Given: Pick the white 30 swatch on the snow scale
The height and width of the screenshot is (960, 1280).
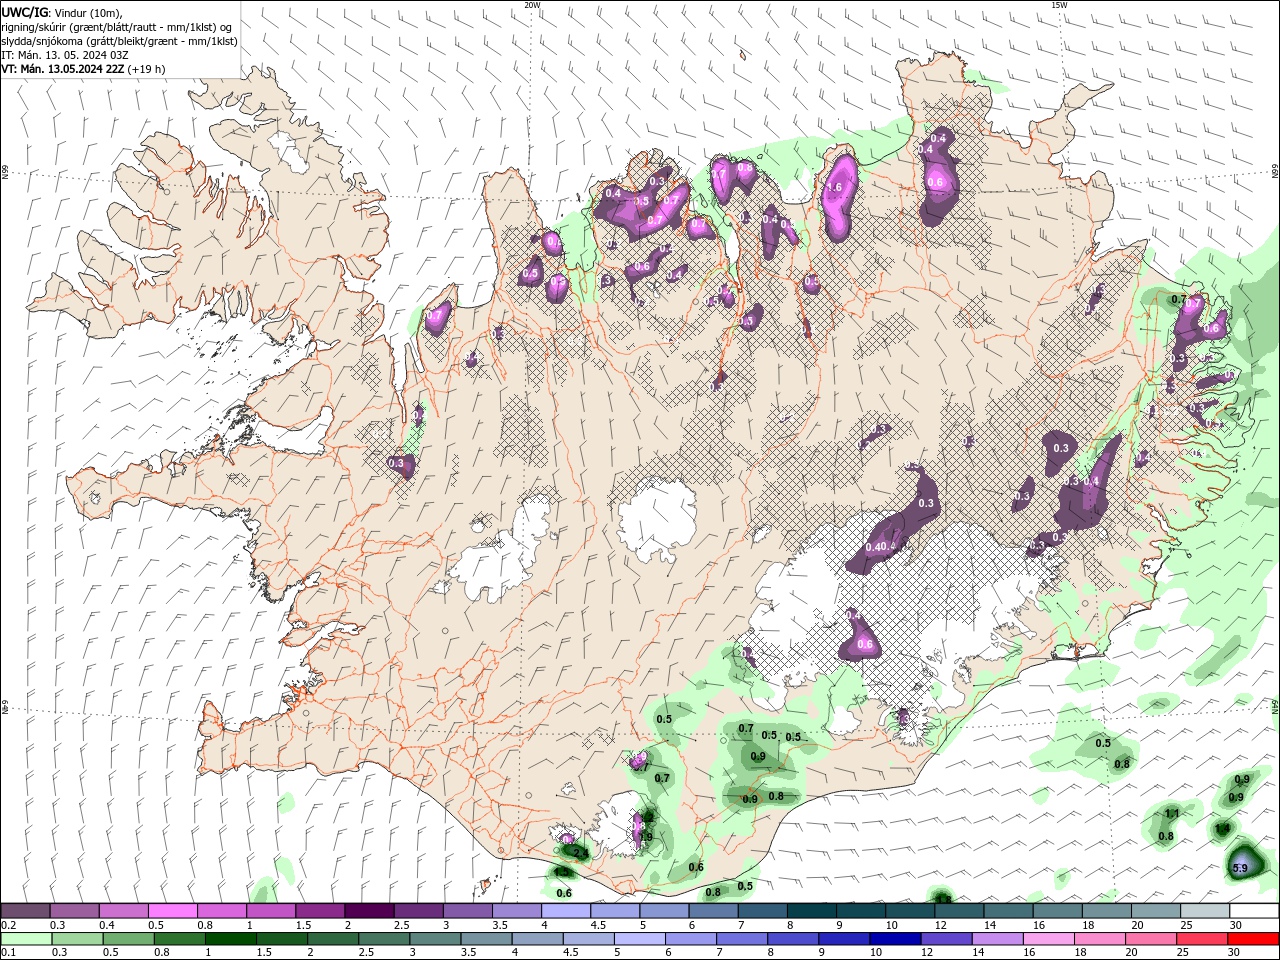Looking at the screenshot, I should (1254, 911).
